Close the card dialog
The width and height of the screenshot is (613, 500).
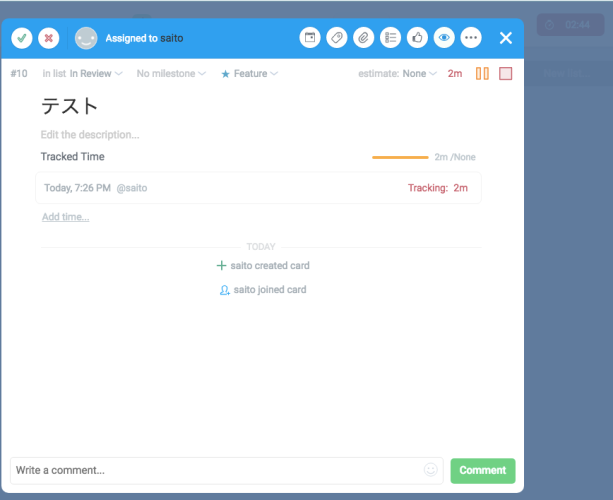click(x=506, y=38)
